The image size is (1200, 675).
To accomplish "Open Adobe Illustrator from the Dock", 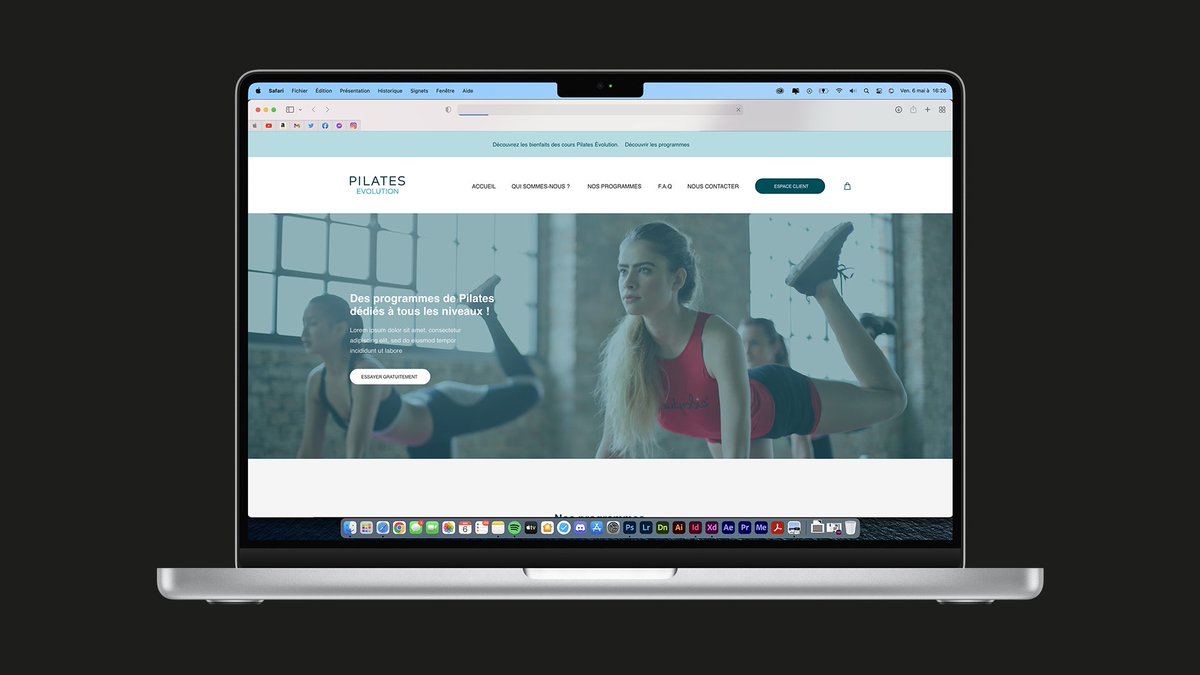I will (x=679, y=527).
